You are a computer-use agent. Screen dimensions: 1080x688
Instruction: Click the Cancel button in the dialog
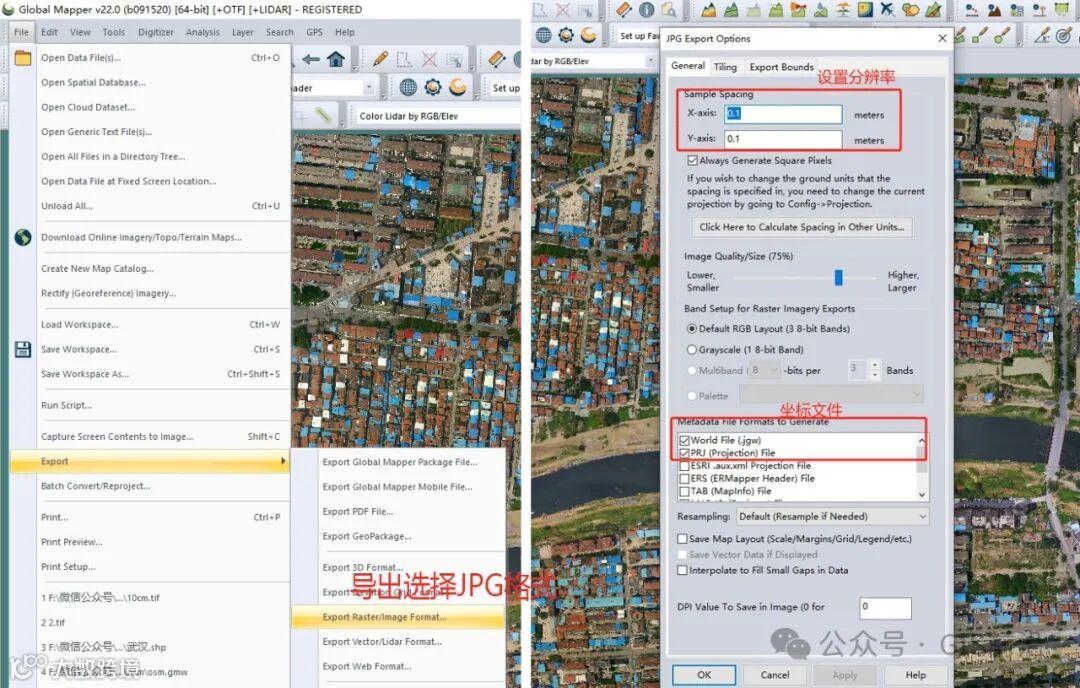[775, 675]
